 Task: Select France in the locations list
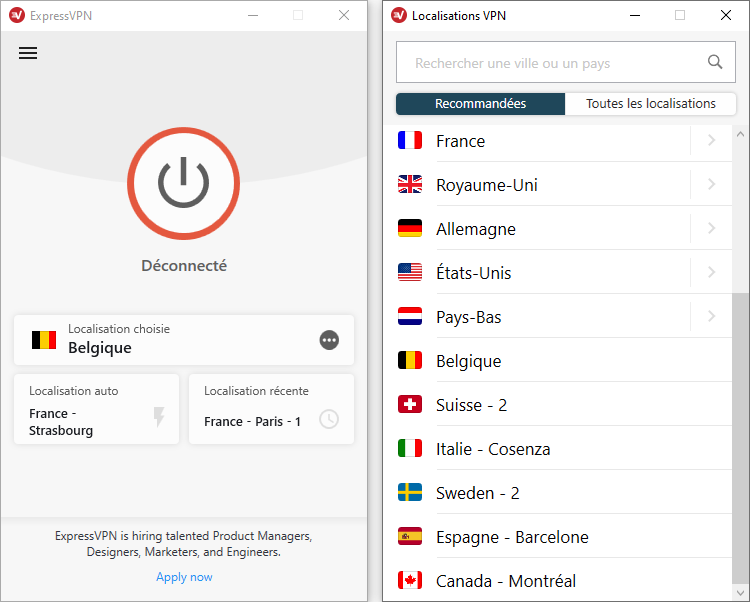(x=558, y=141)
